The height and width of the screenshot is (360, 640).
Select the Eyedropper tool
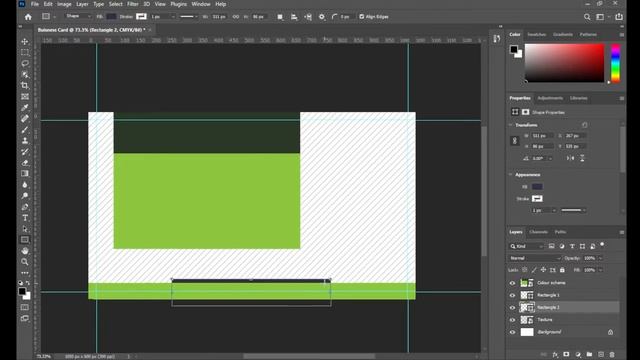(25, 107)
